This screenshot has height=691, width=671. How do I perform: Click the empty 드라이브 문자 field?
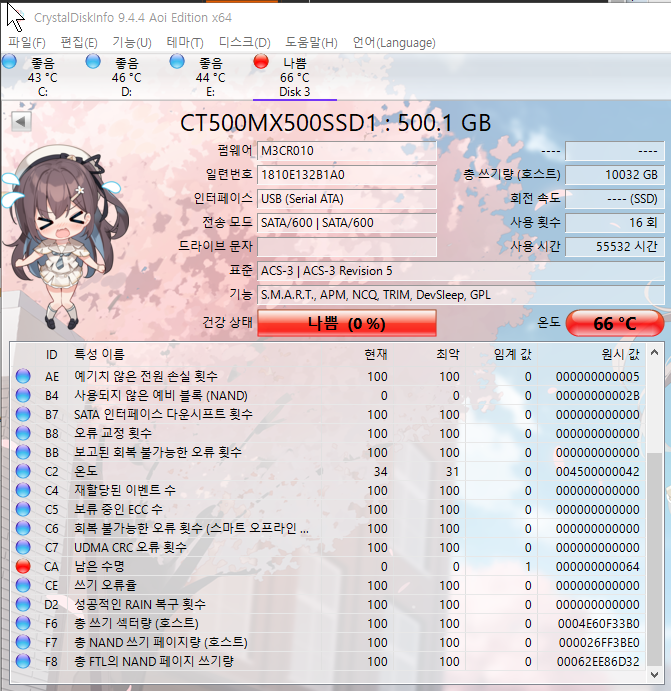347,247
